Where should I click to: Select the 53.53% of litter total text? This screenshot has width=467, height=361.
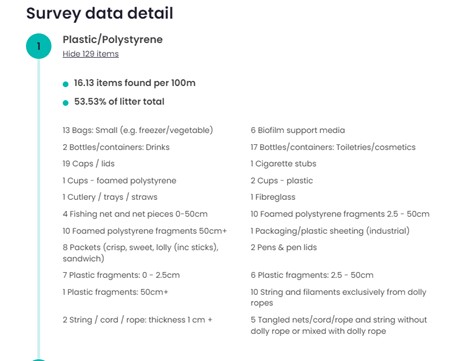click(119, 101)
